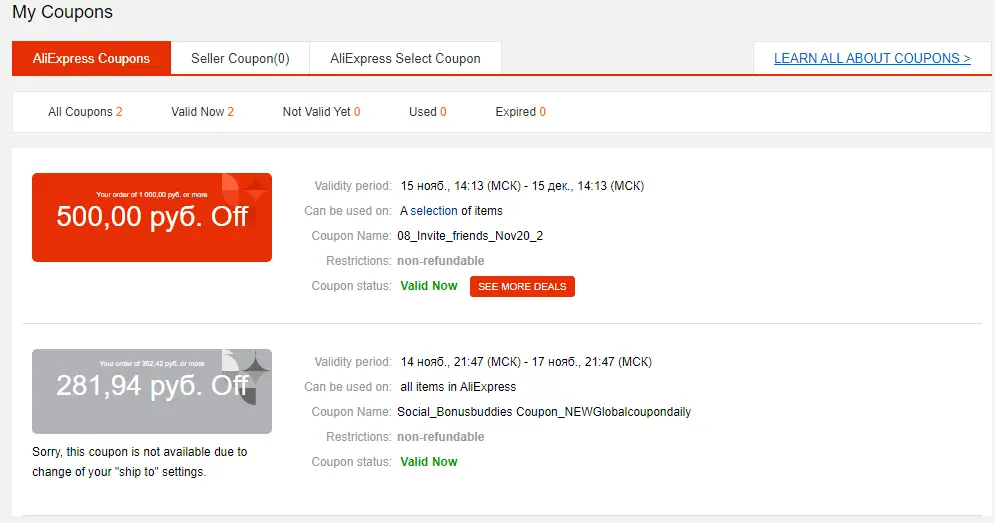Viewport: 995px width, 523px height.
Task: Click the My Coupons heading
Action: [x=62, y=12]
